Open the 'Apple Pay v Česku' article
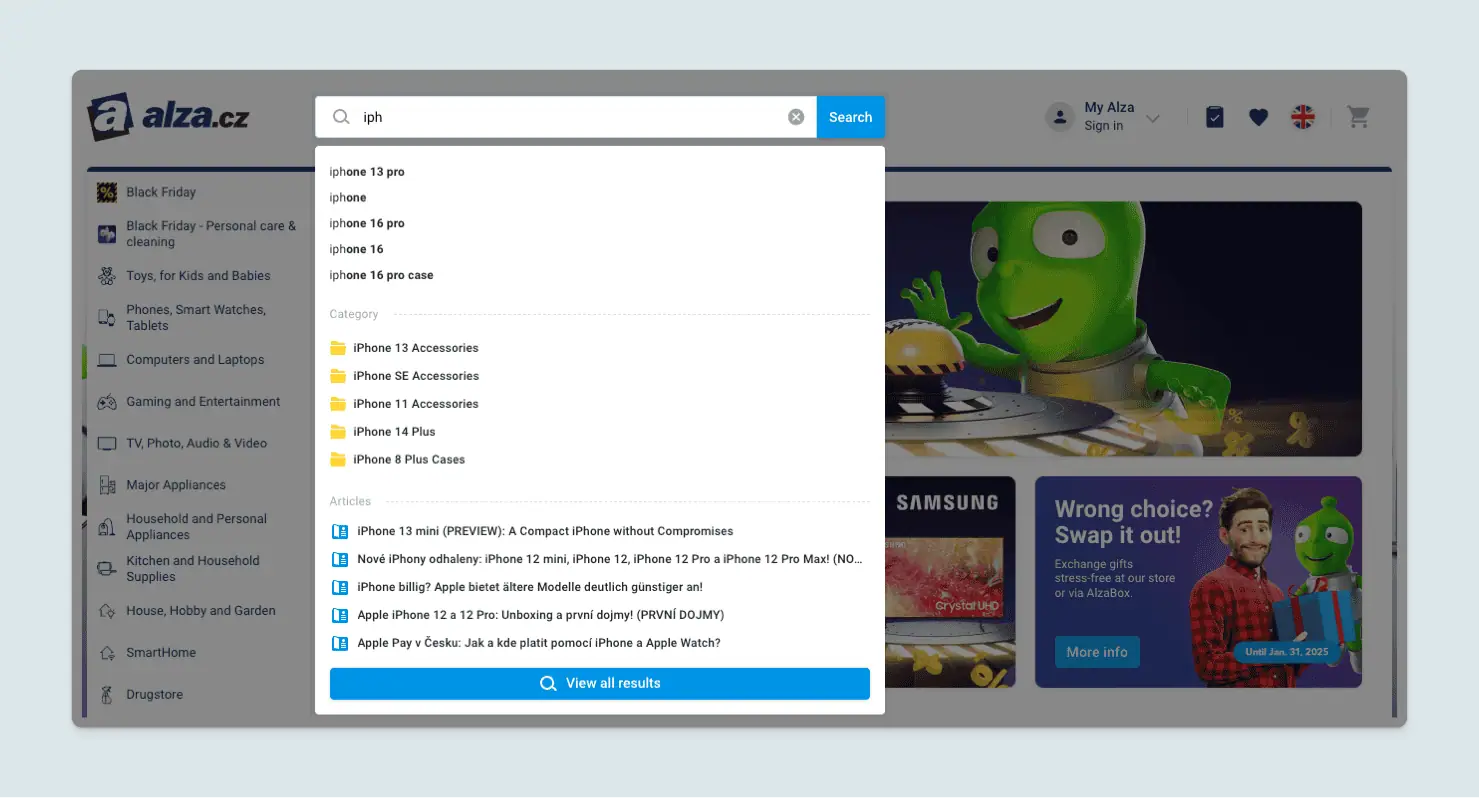This screenshot has width=1480, height=798. pyautogui.click(x=539, y=643)
